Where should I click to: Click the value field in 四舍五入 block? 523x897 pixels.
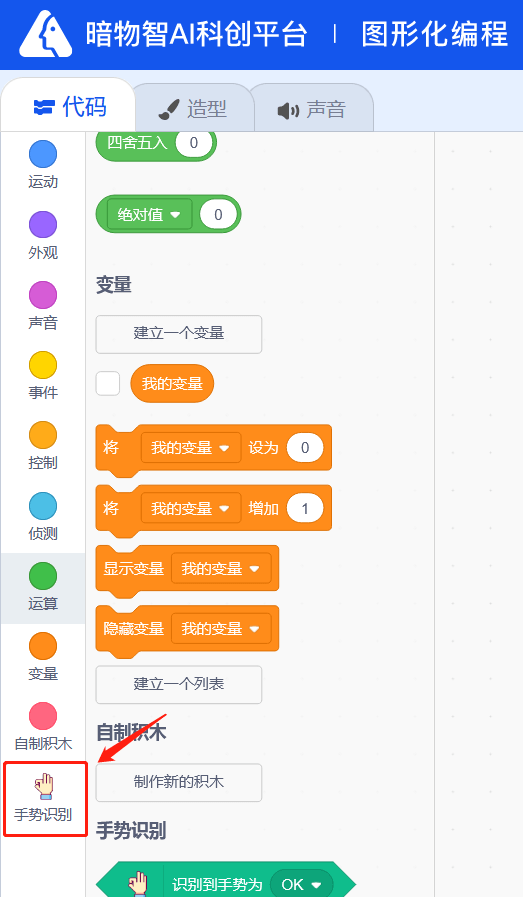tap(193, 142)
